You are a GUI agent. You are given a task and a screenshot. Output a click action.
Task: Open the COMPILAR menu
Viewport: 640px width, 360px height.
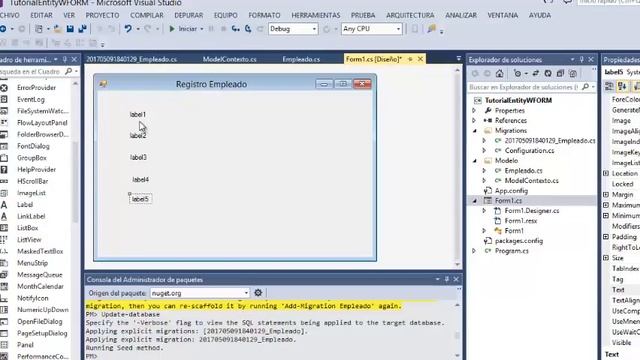point(147,15)
